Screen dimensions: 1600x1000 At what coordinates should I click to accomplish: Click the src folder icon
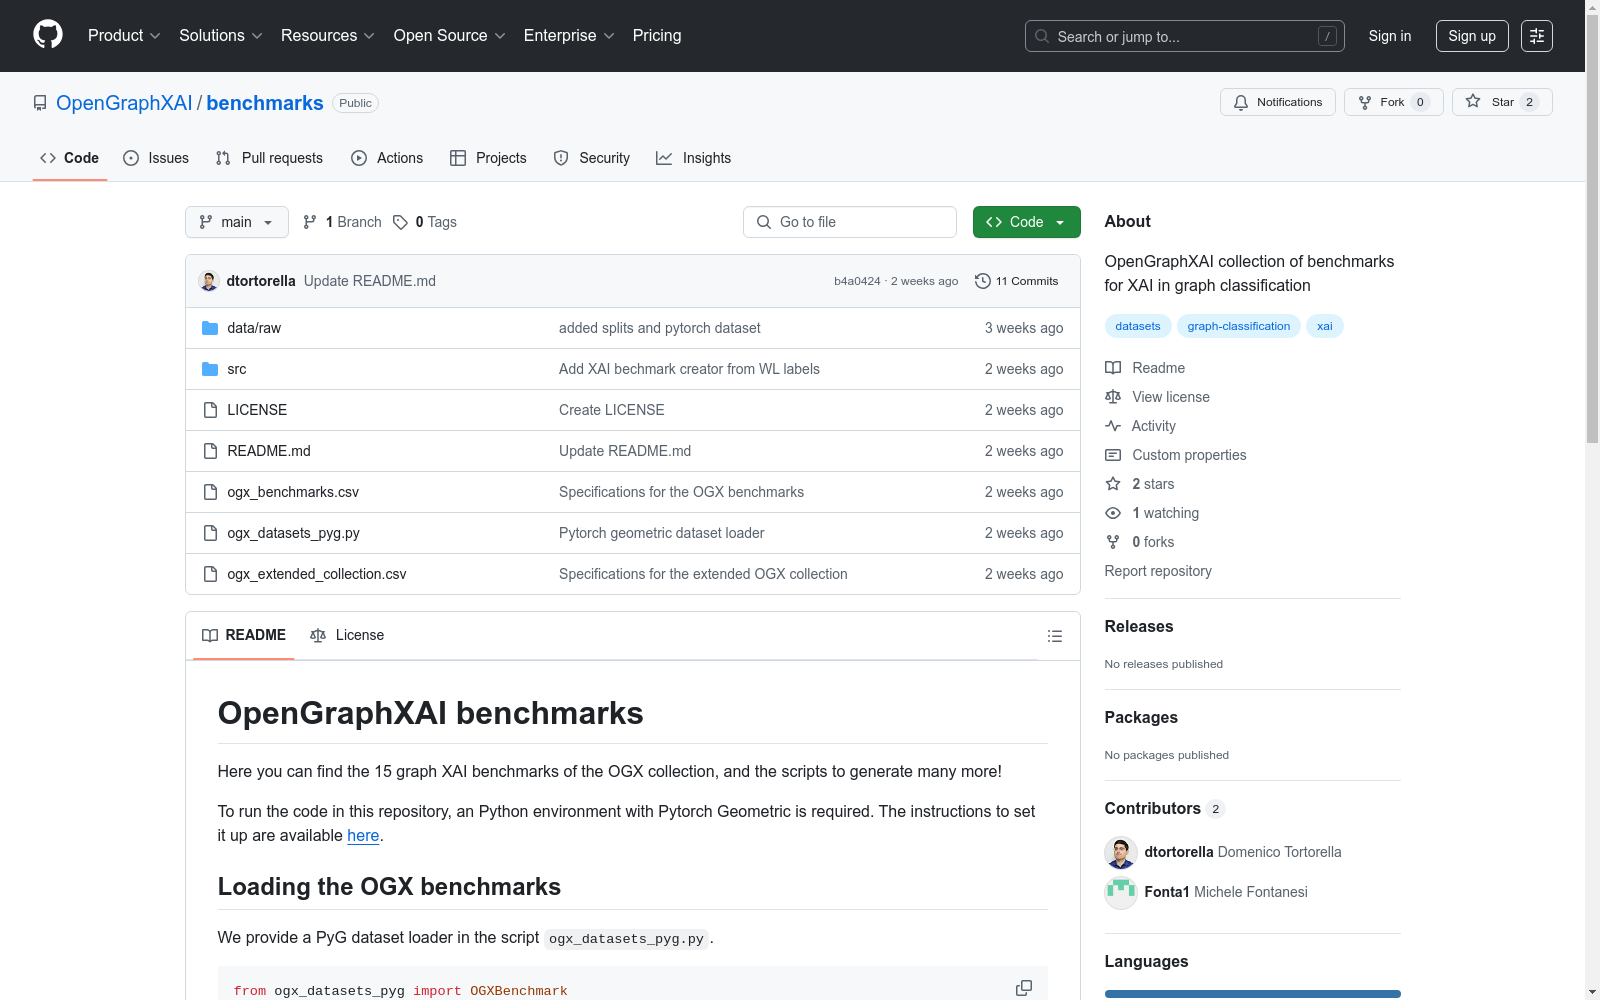click(x=210, y=369)
